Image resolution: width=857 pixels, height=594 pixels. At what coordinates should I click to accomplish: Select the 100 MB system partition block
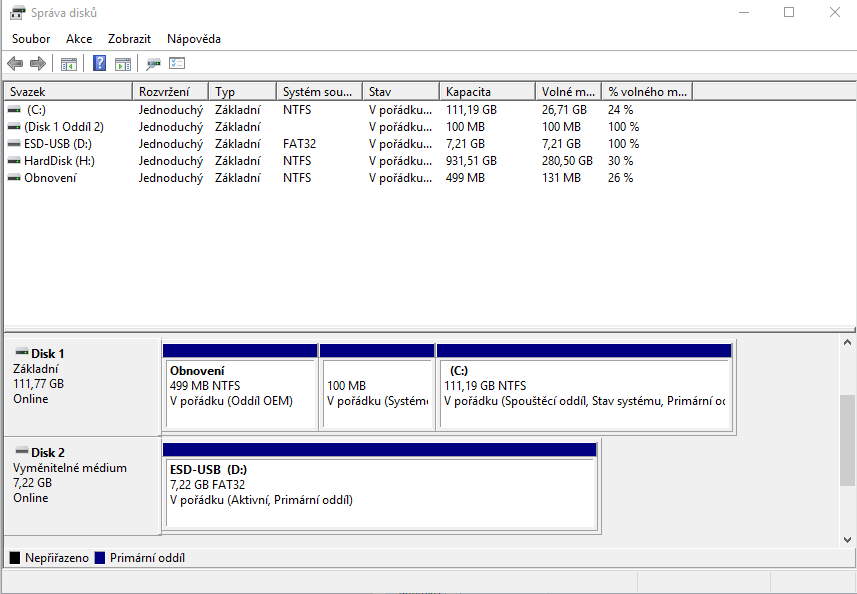coord(377,387)
